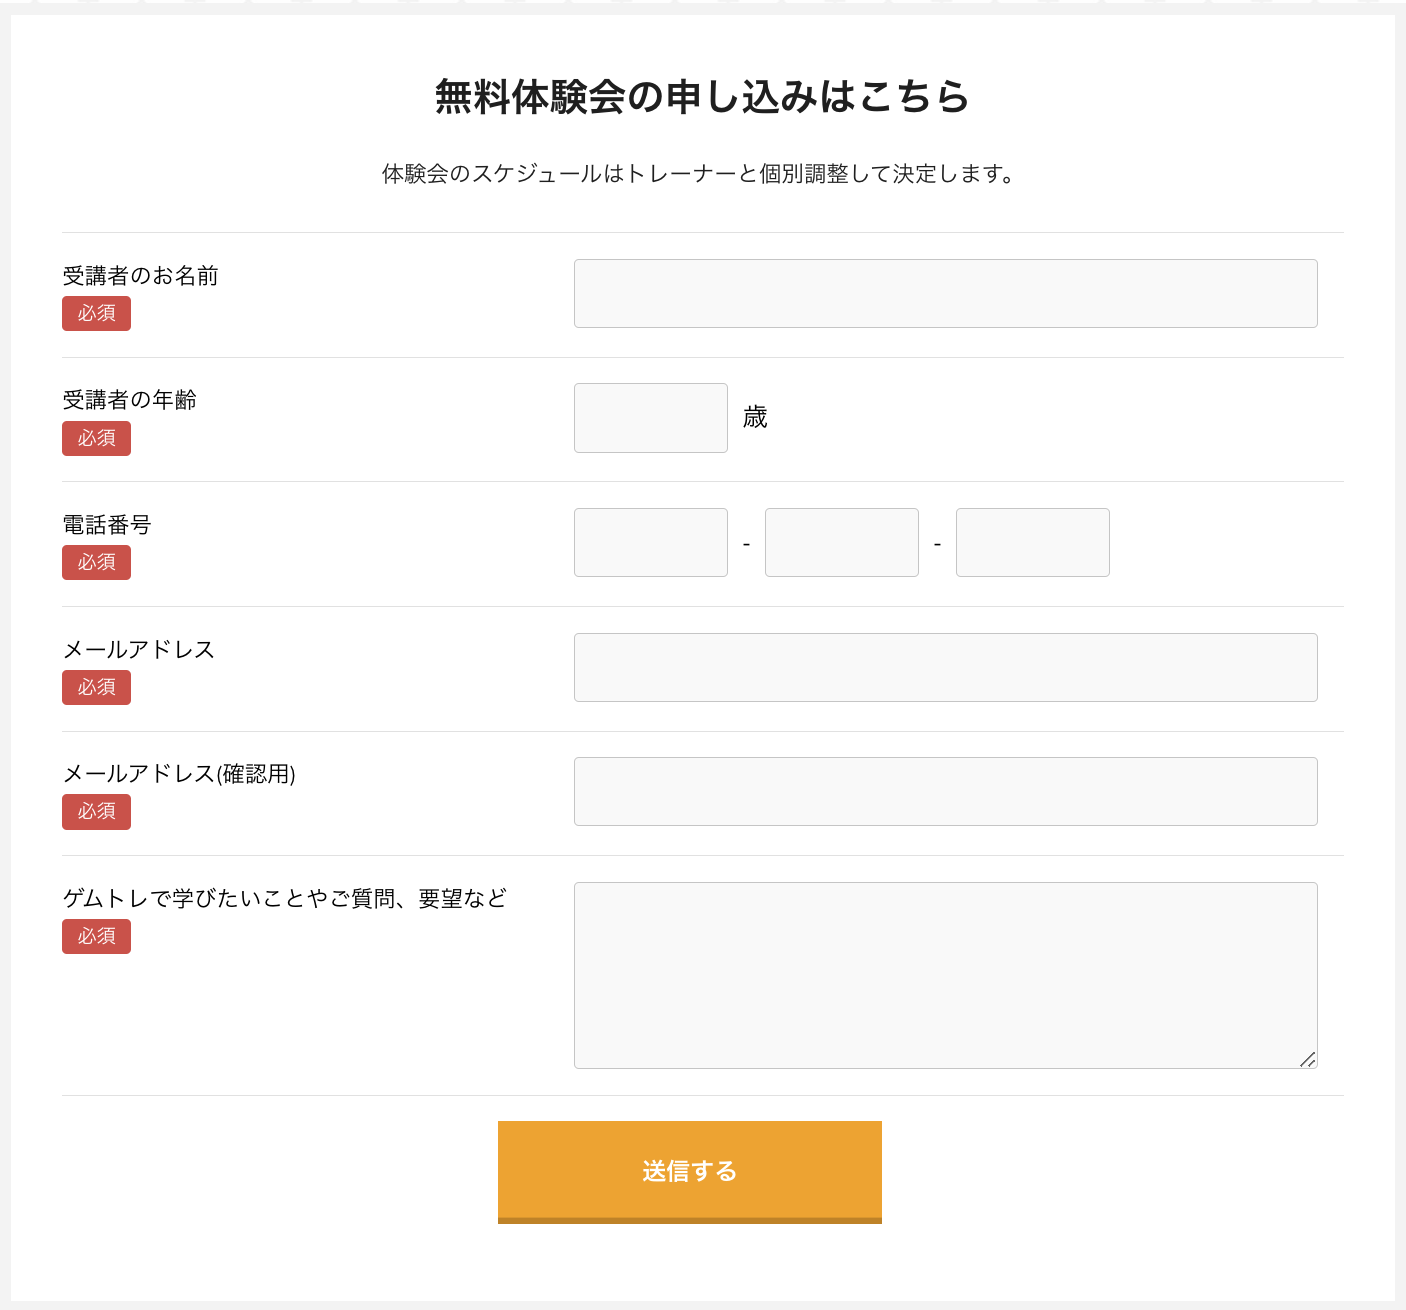Select the middle 電話番号 input box

click(842, 542)
